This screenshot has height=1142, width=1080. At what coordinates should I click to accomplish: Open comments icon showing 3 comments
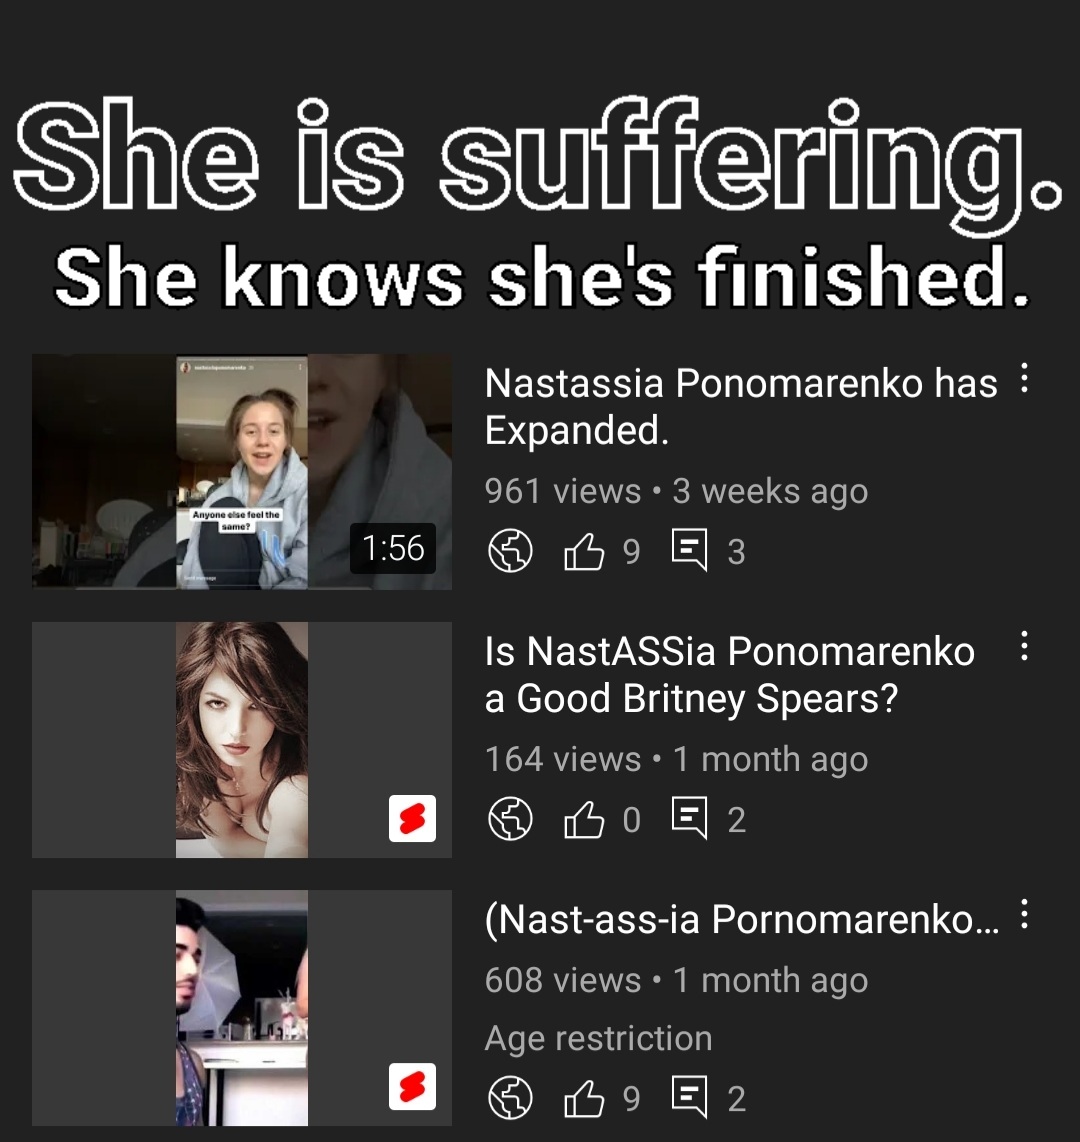(689, 551)
